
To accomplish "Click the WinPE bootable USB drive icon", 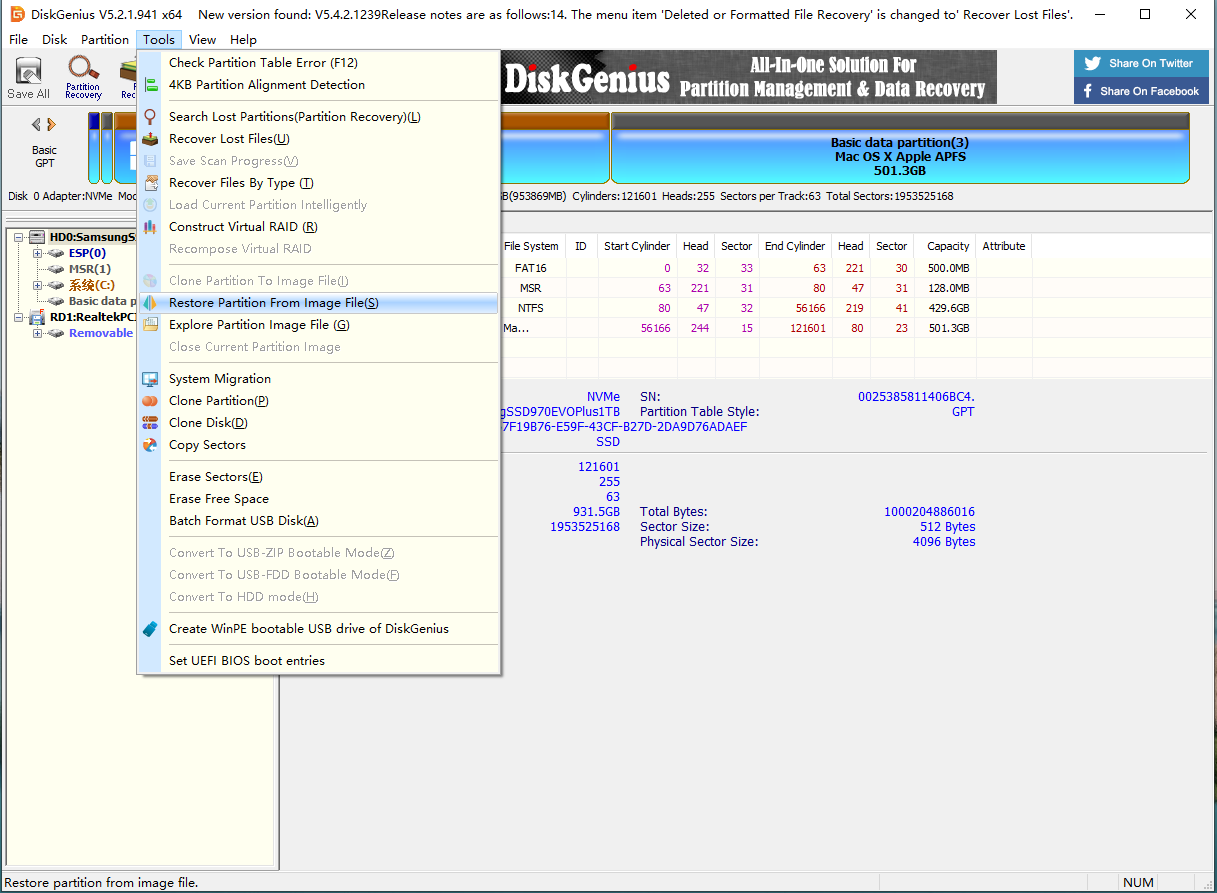I will (150, 629).
